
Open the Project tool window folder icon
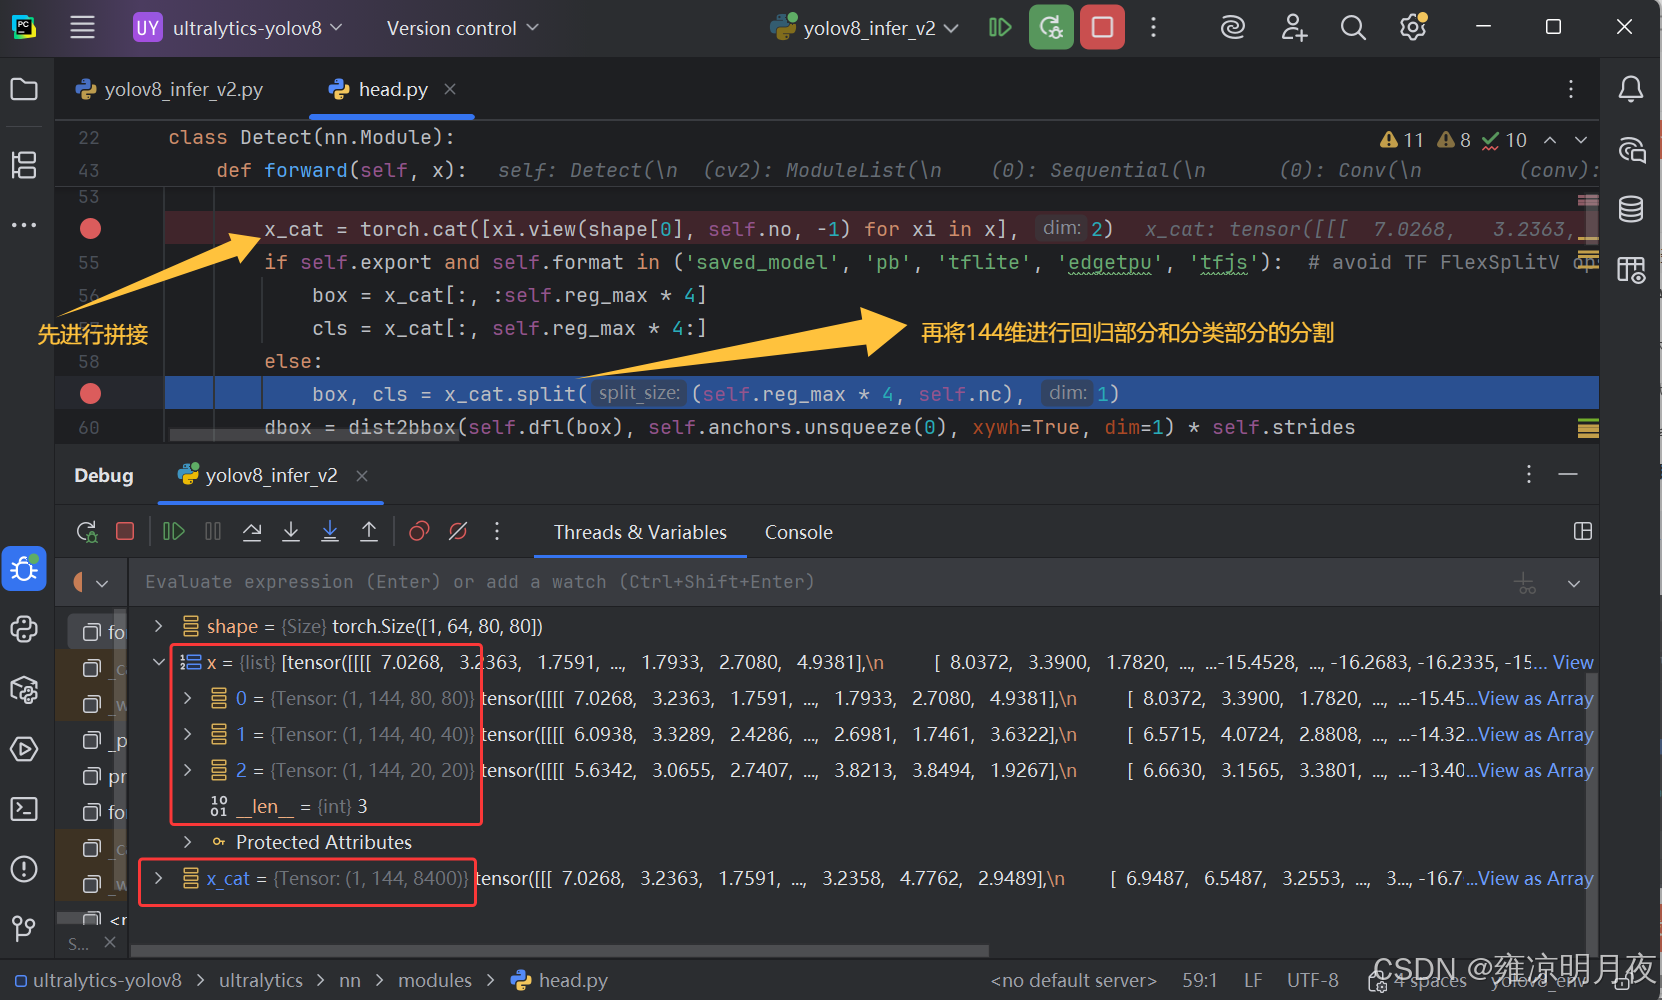pyautogui.click(x=24, y=89)
